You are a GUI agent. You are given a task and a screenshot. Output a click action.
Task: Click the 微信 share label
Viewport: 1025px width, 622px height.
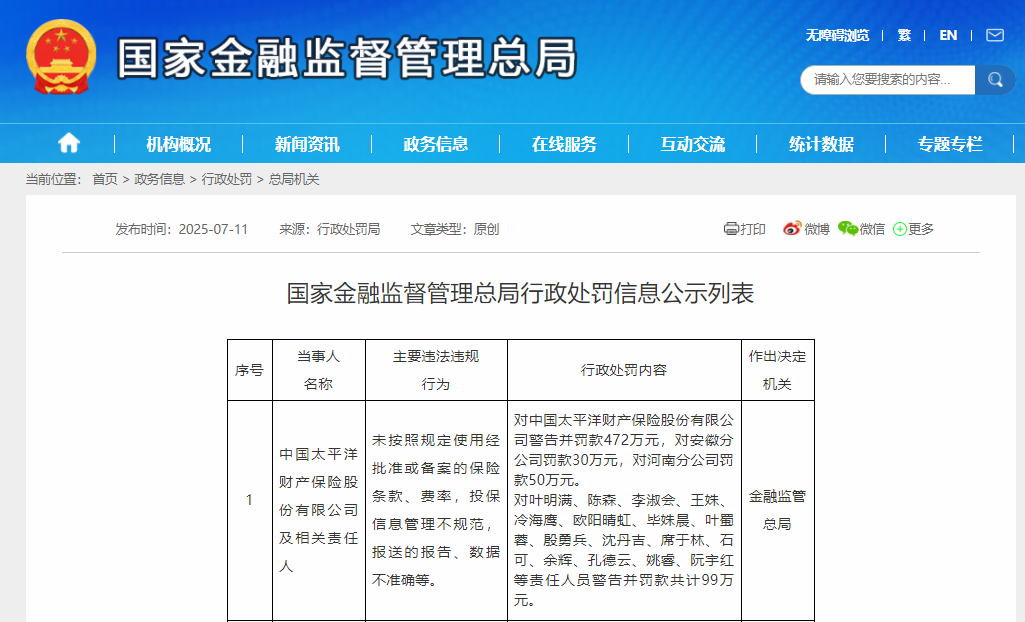point(873,229)
